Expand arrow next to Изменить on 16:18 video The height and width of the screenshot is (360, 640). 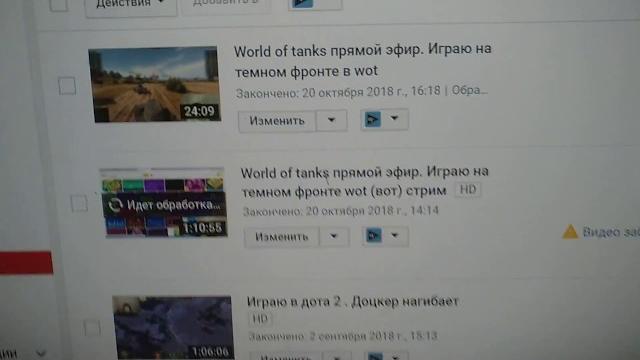click(x=331, y=120)
